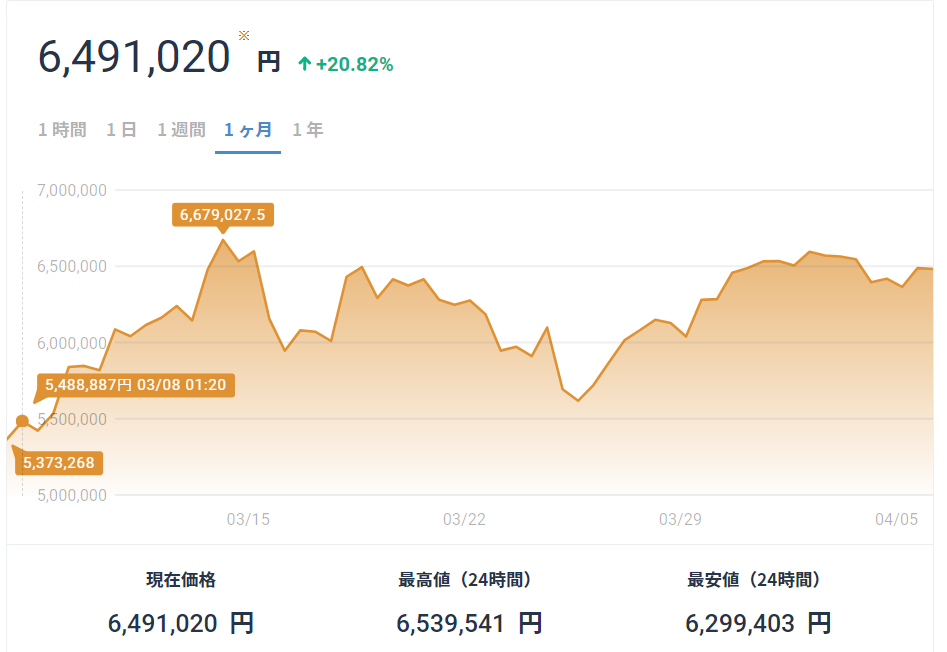This screenshot has width=947, height=652.
Task: Open the 1週間 chart range
Action: 181,130
